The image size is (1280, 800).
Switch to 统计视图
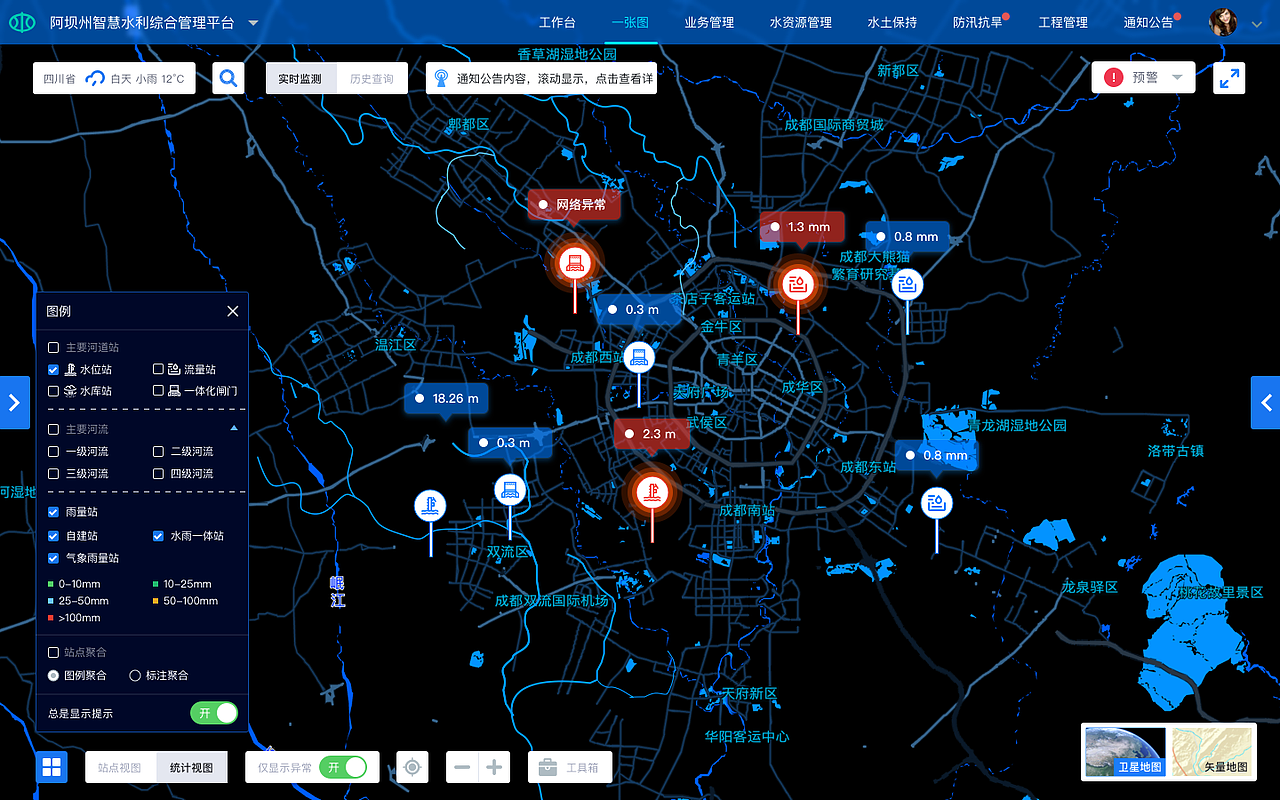(192, 767)
